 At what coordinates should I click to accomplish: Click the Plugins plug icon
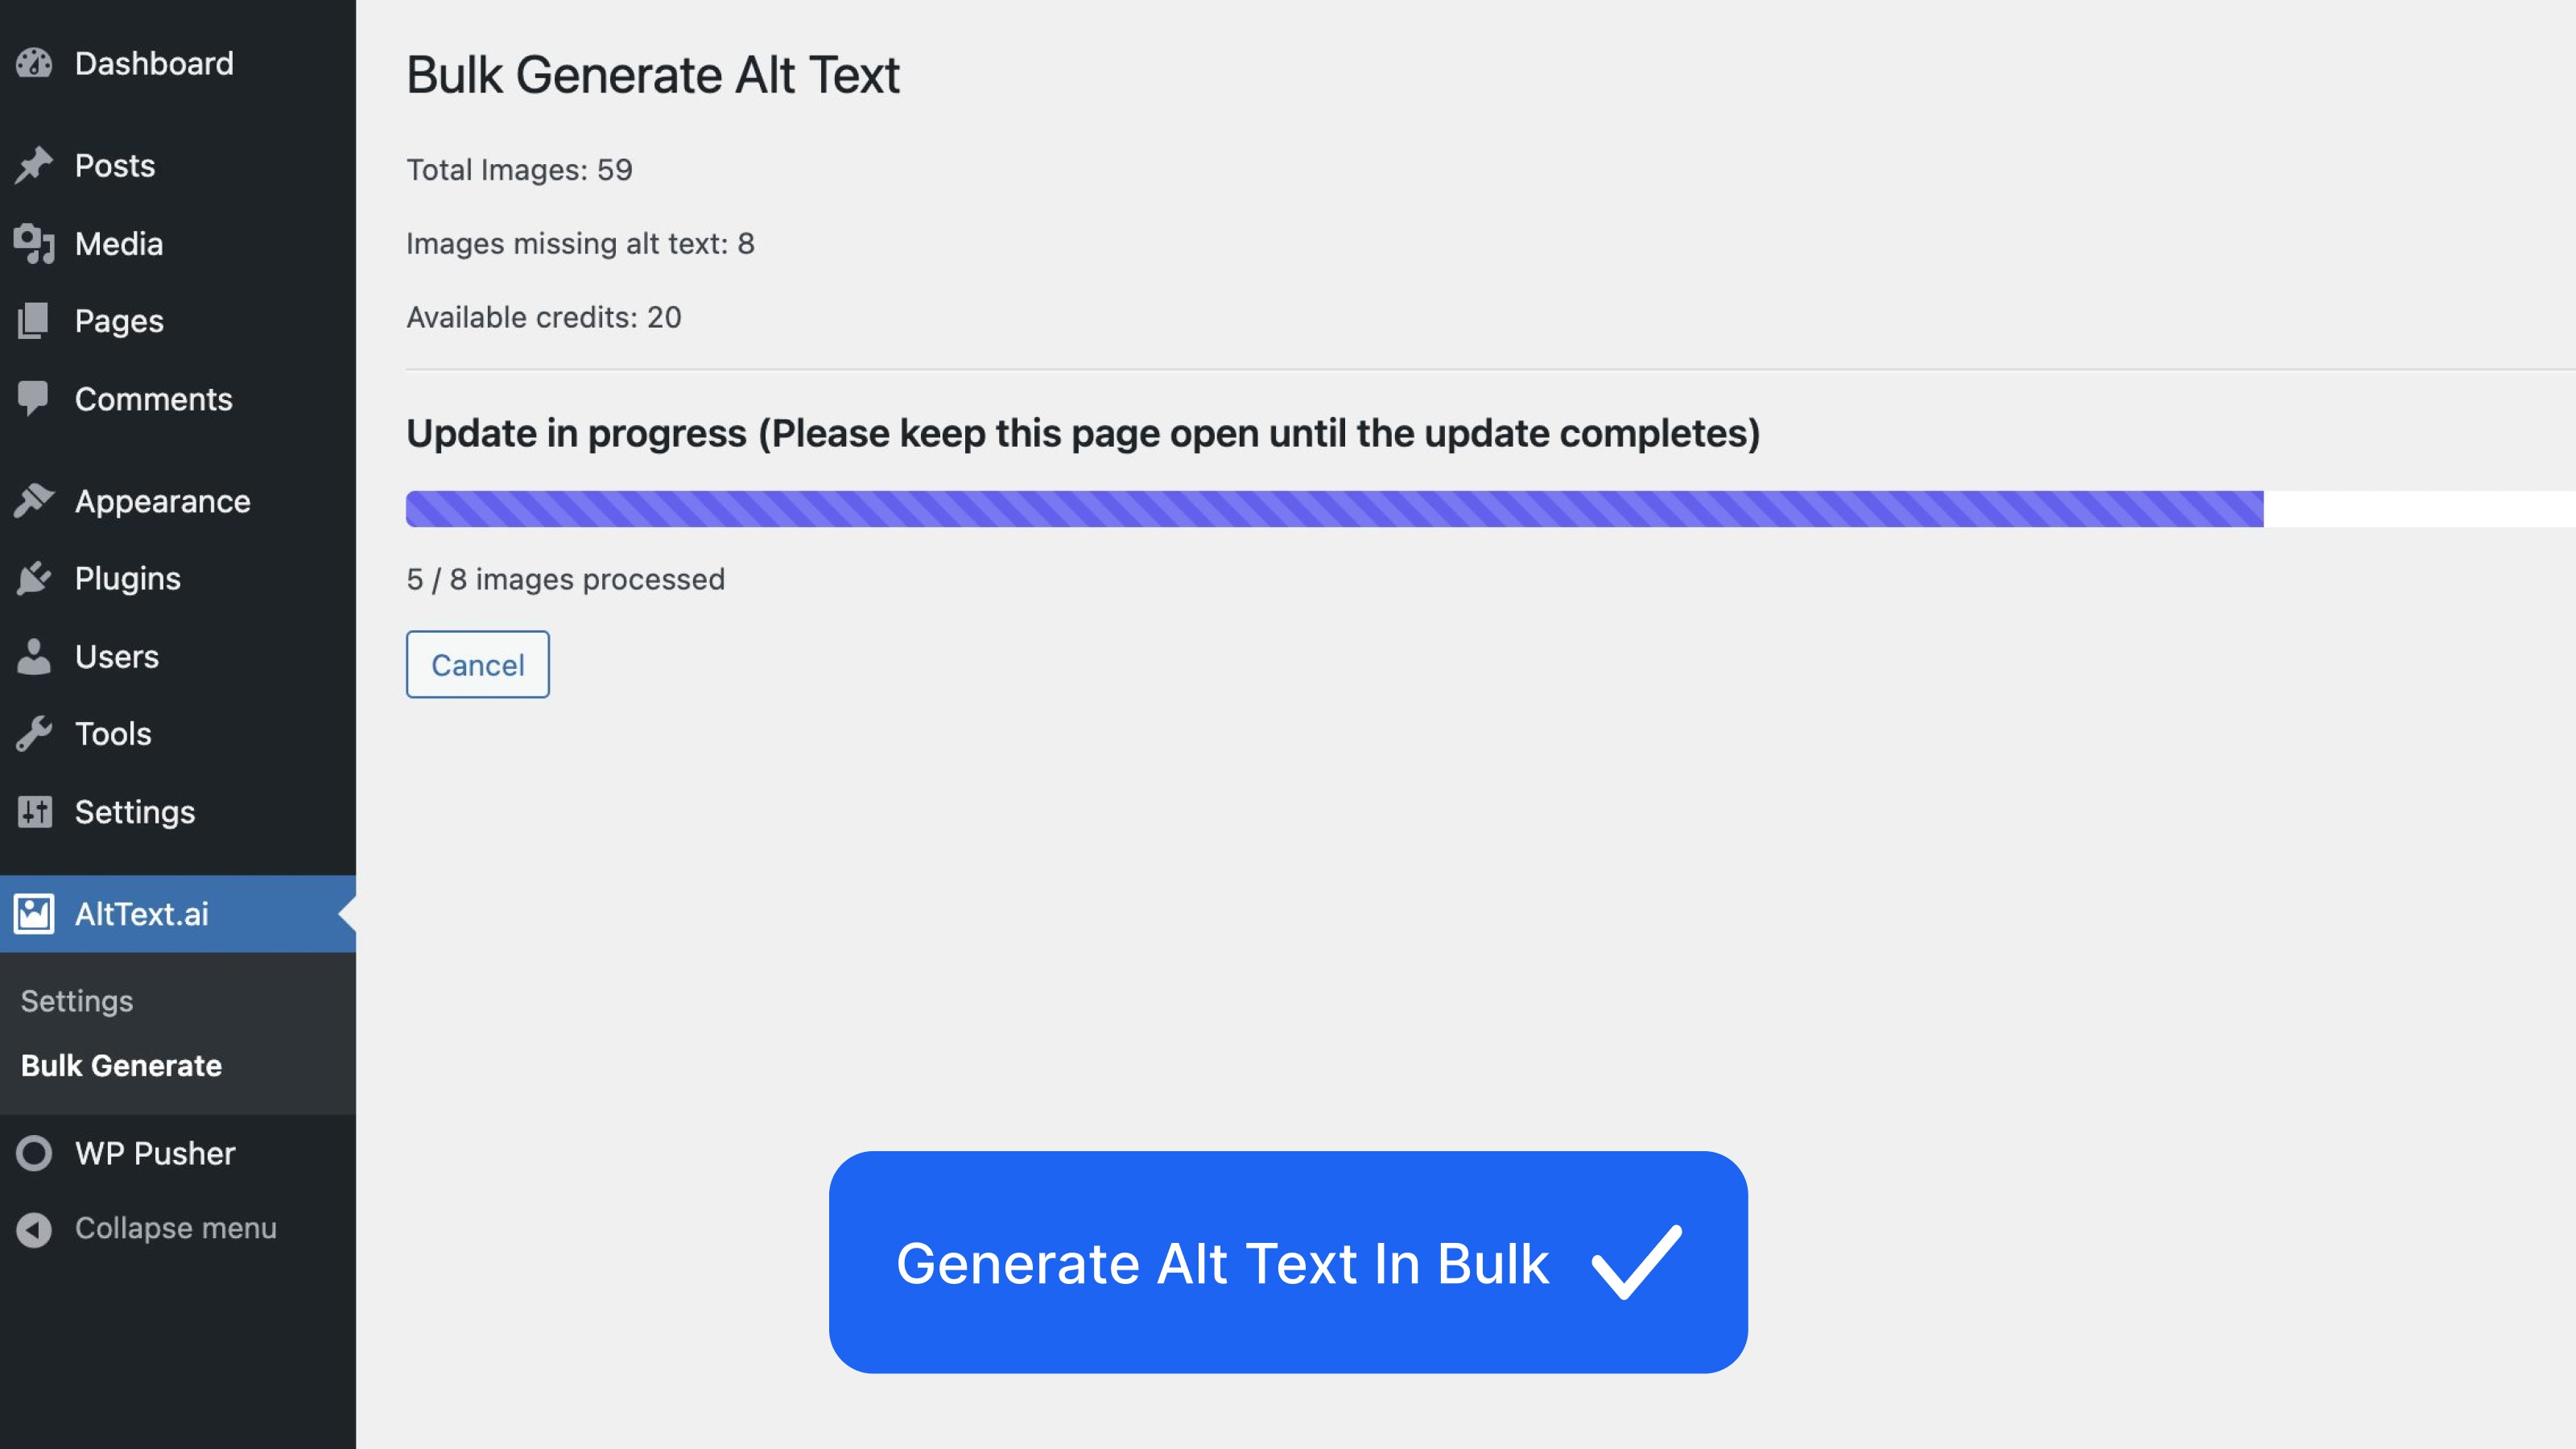pos(34,578)
